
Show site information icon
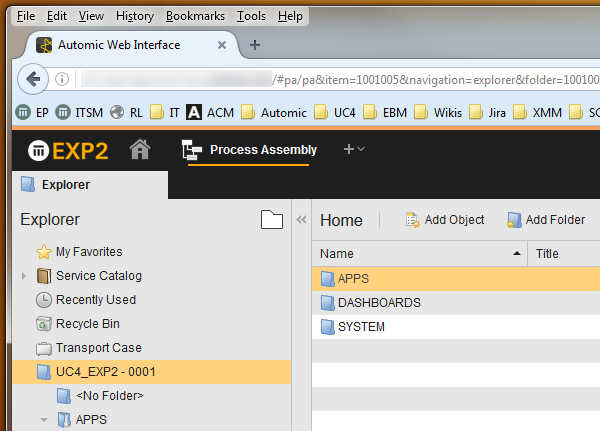[x=62, y=79]
